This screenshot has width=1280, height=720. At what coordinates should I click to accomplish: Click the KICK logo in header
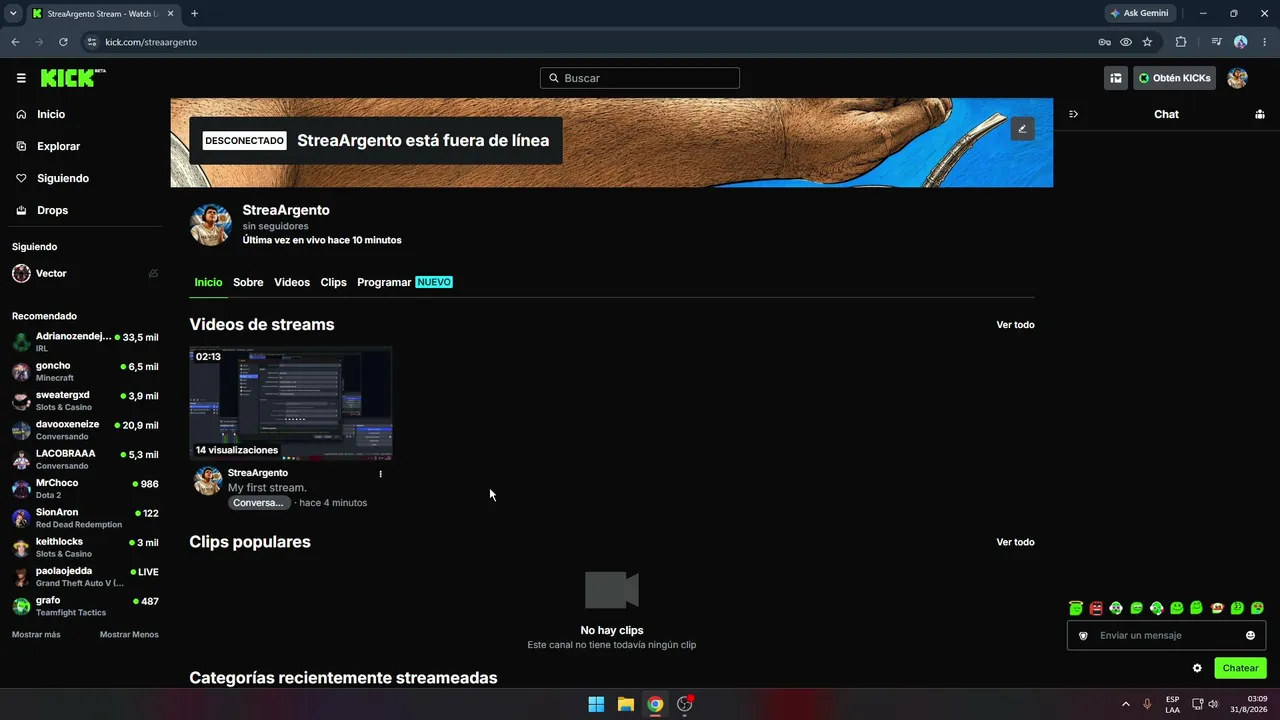coord(73,78)
